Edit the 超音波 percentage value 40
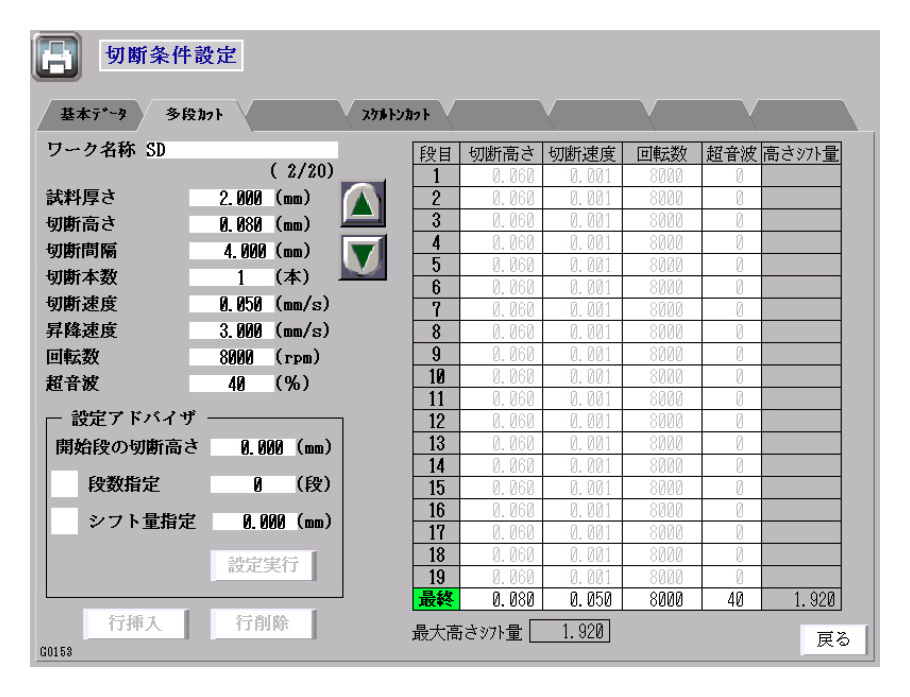The image size is (910, 697). pyautogui.click(x=231, y=384)
